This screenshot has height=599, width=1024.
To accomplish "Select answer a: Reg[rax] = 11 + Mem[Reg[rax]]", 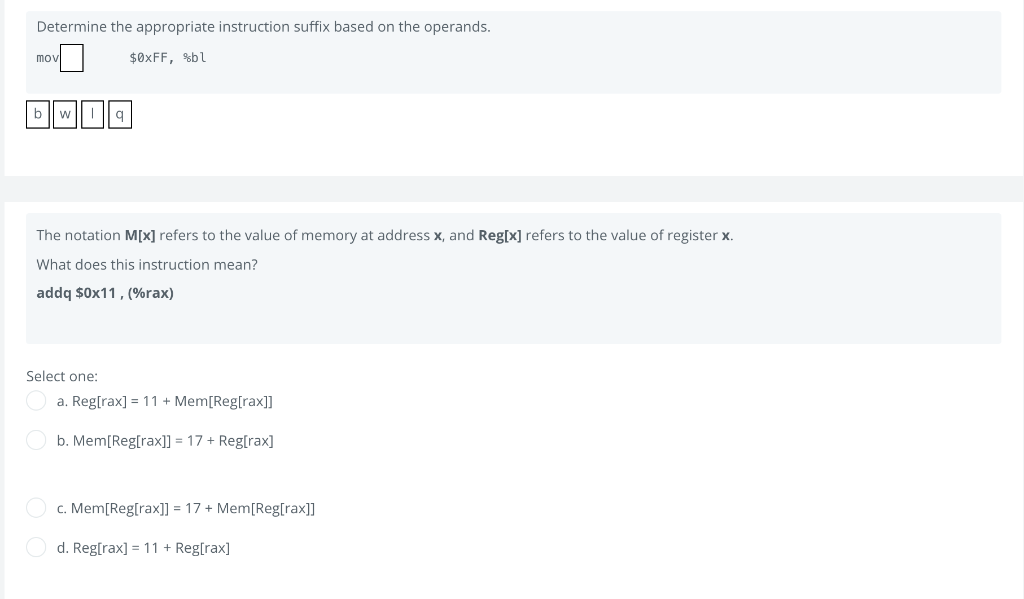I will (36, 400).
